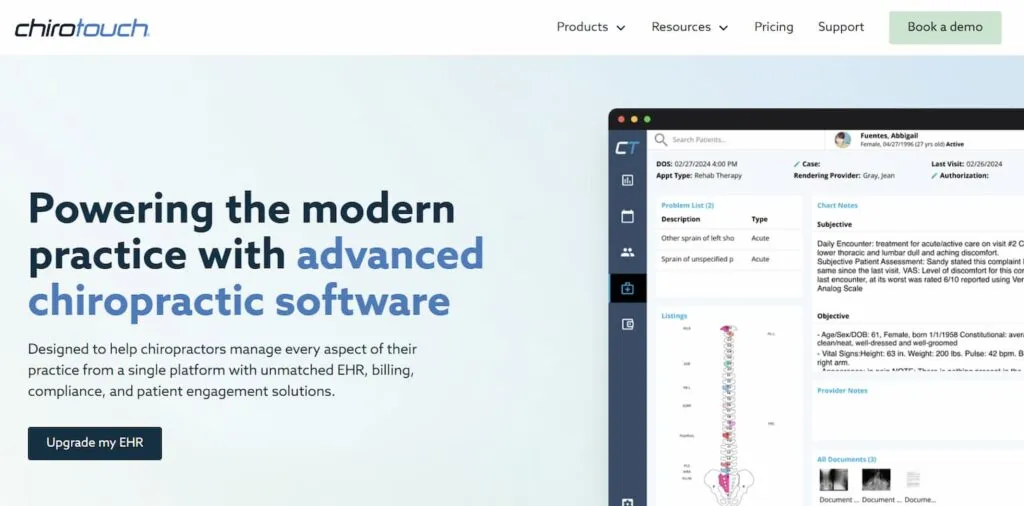Click the Type column header
This screenshot has width=1024, height=506.
pos(760,219)
